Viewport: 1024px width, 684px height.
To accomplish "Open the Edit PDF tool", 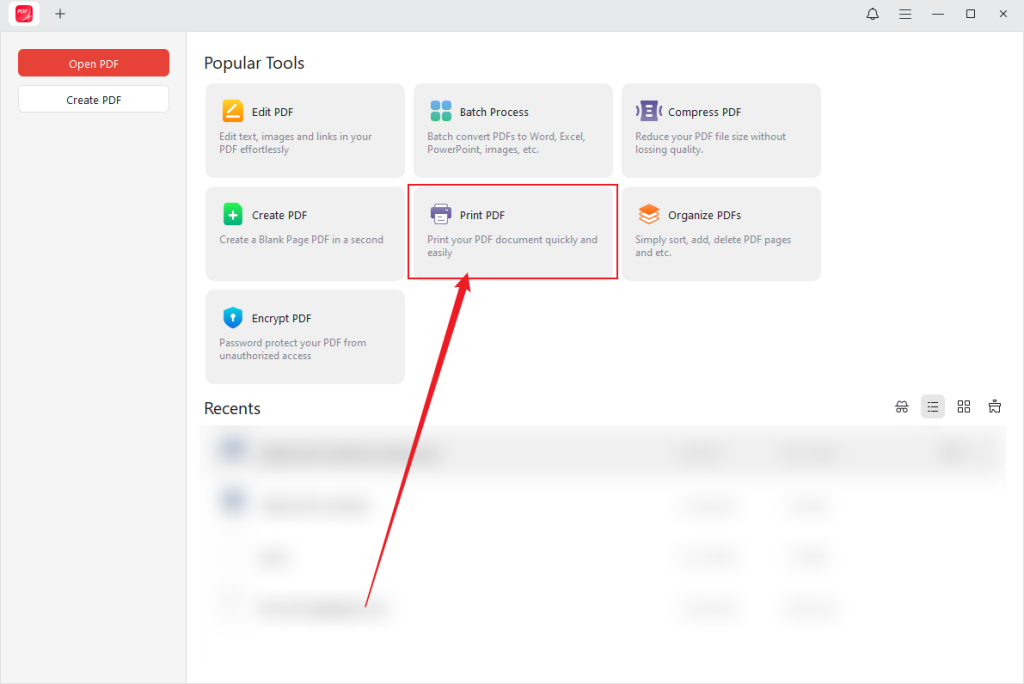I will [x=304, y=130].
